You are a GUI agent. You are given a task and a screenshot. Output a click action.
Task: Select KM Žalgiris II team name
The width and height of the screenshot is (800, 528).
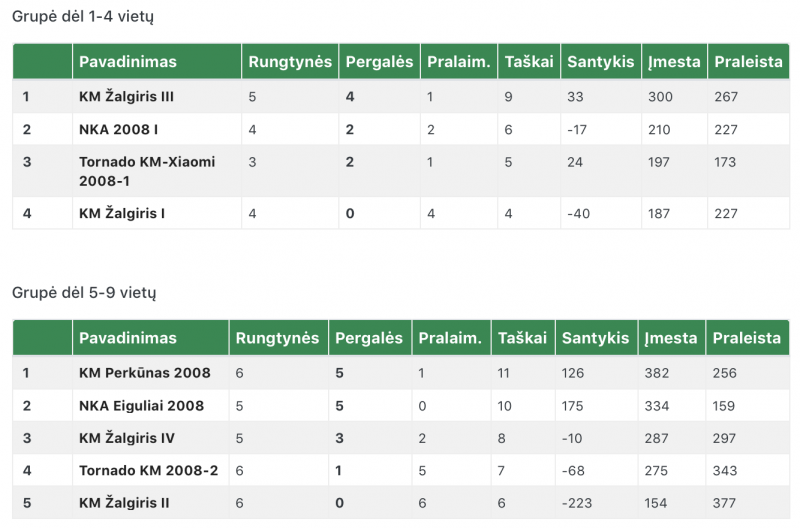(124, 502)
